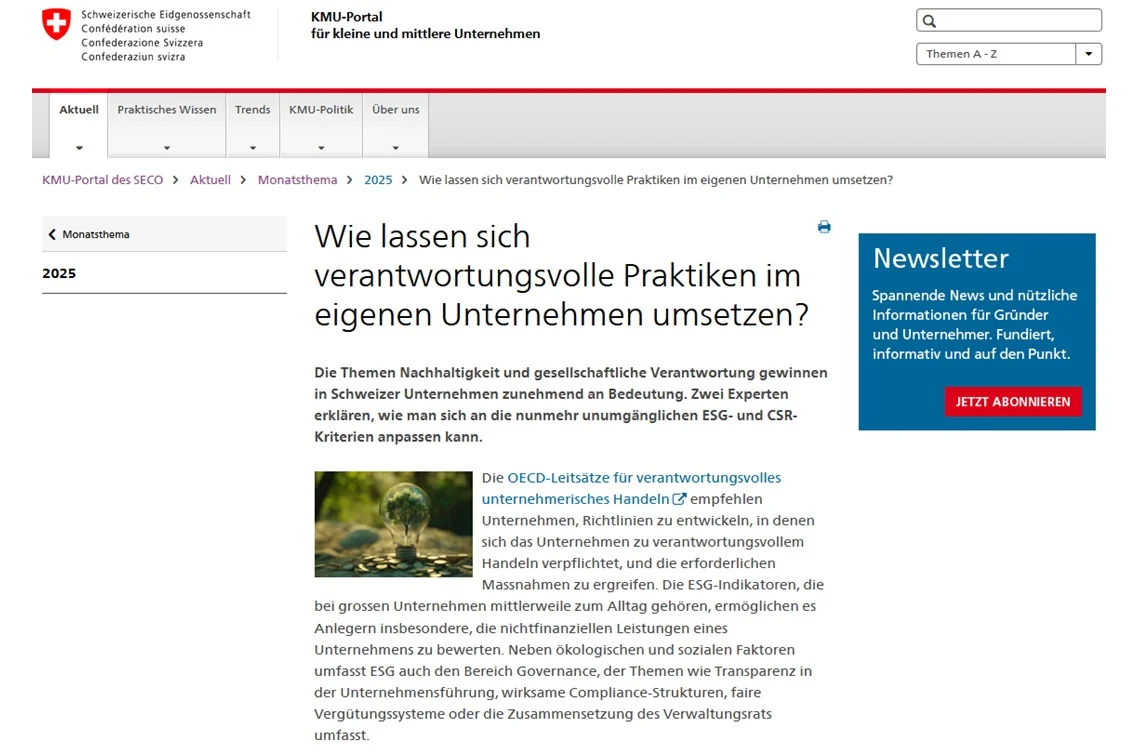Click the magnifier icon in the search box
This screenshot has width=1140, height=750.
click(x=930, y=21)
